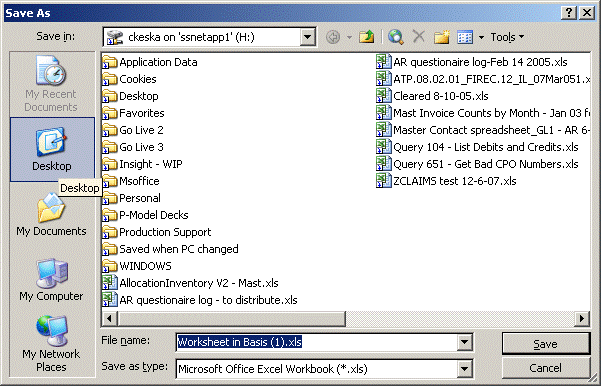This screenshot has height=386, width=601.
Task: Click the help question mark button
Action: tap(569, 13)
